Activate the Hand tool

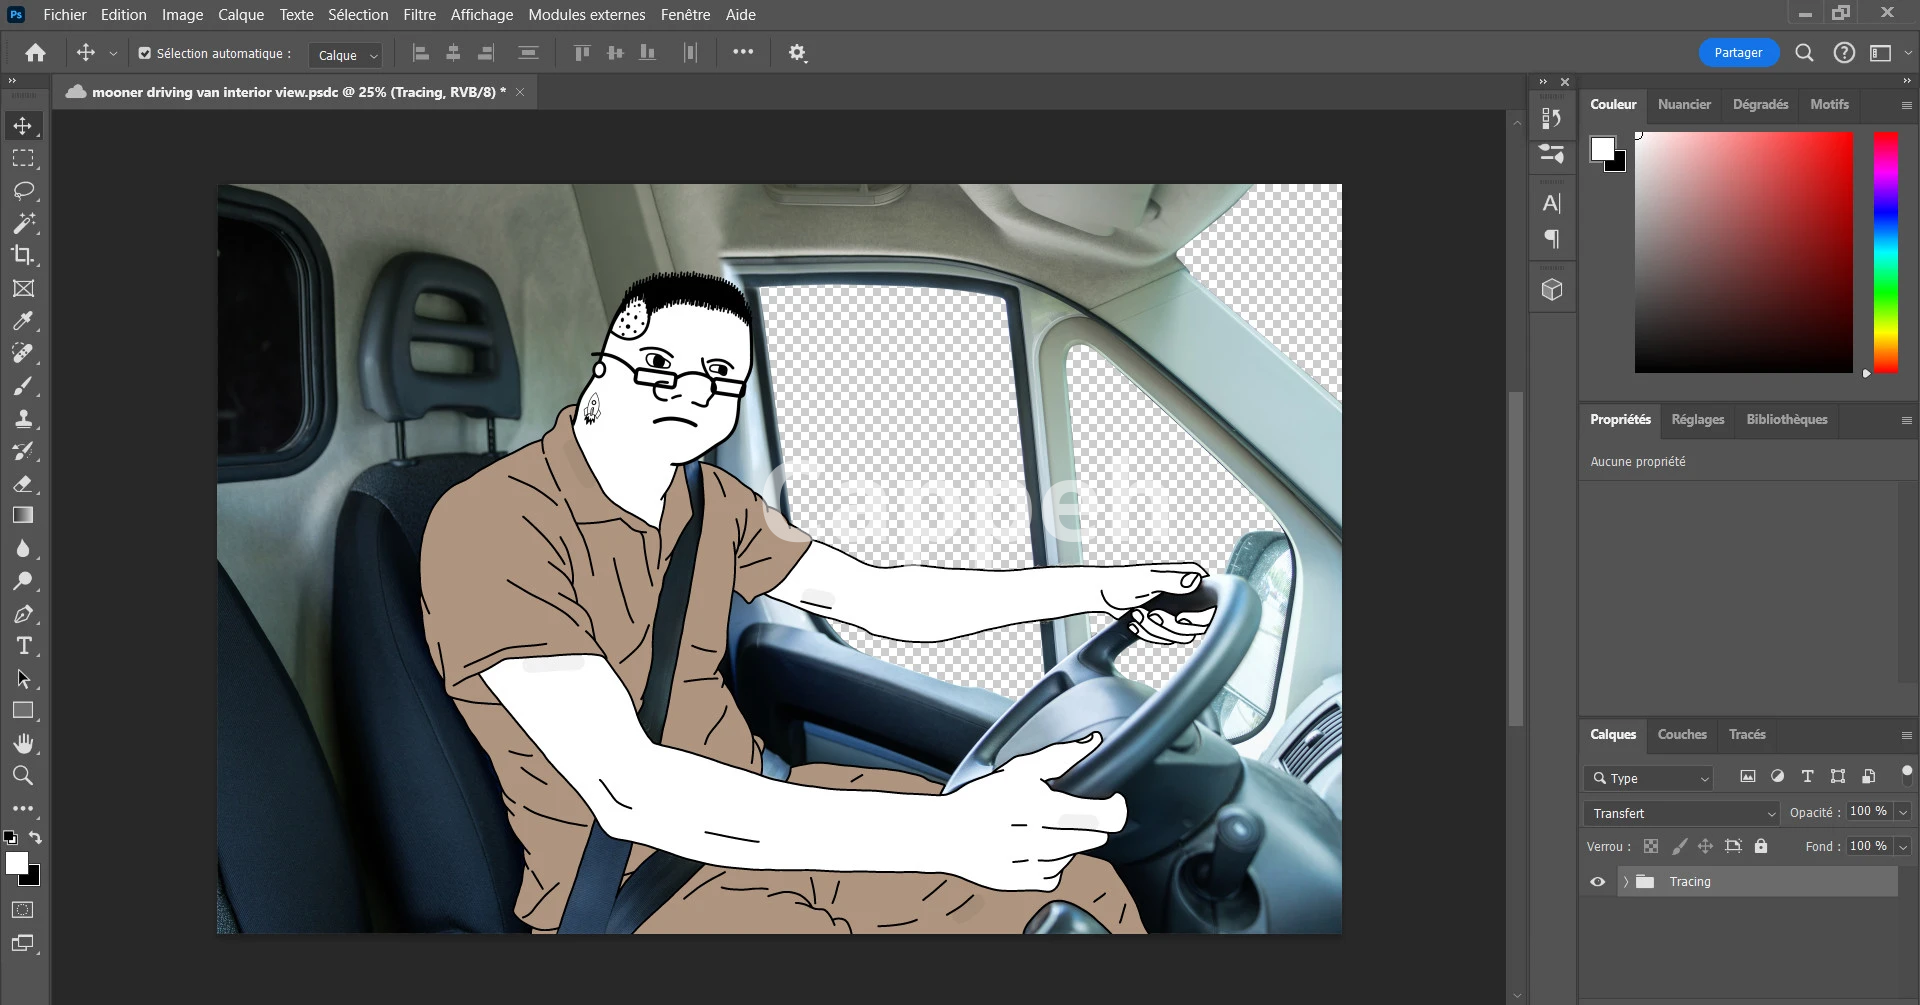[23, 743]
